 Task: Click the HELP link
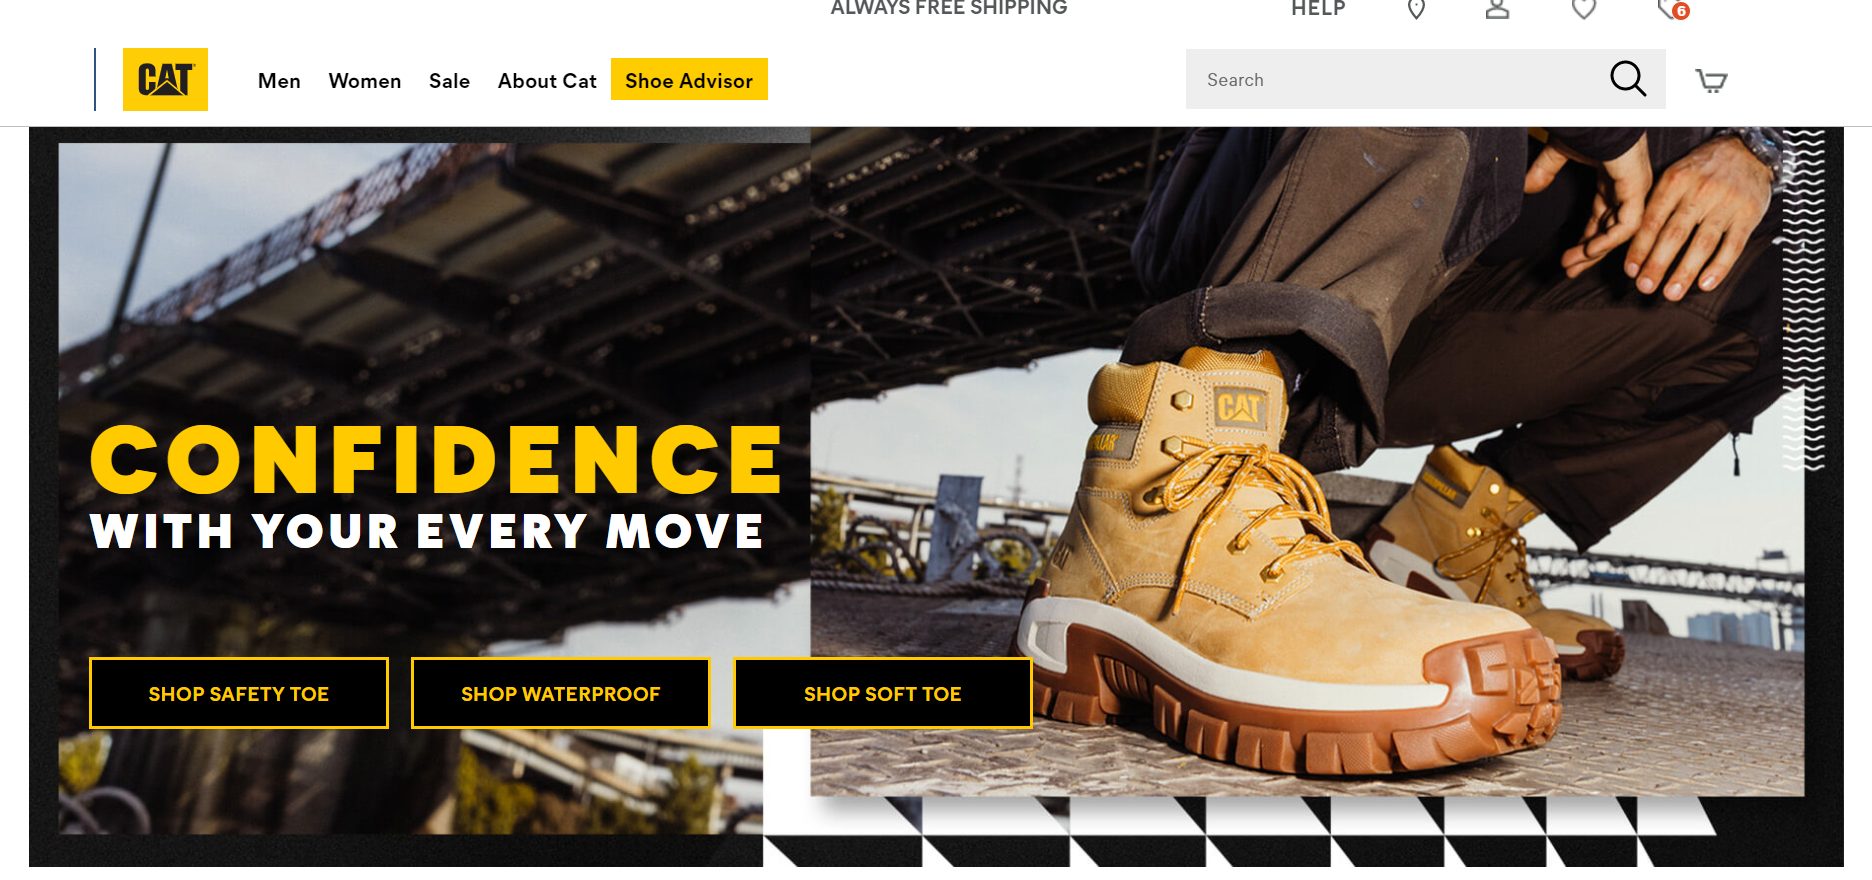pyautogui.click(x=1318, y=9)
